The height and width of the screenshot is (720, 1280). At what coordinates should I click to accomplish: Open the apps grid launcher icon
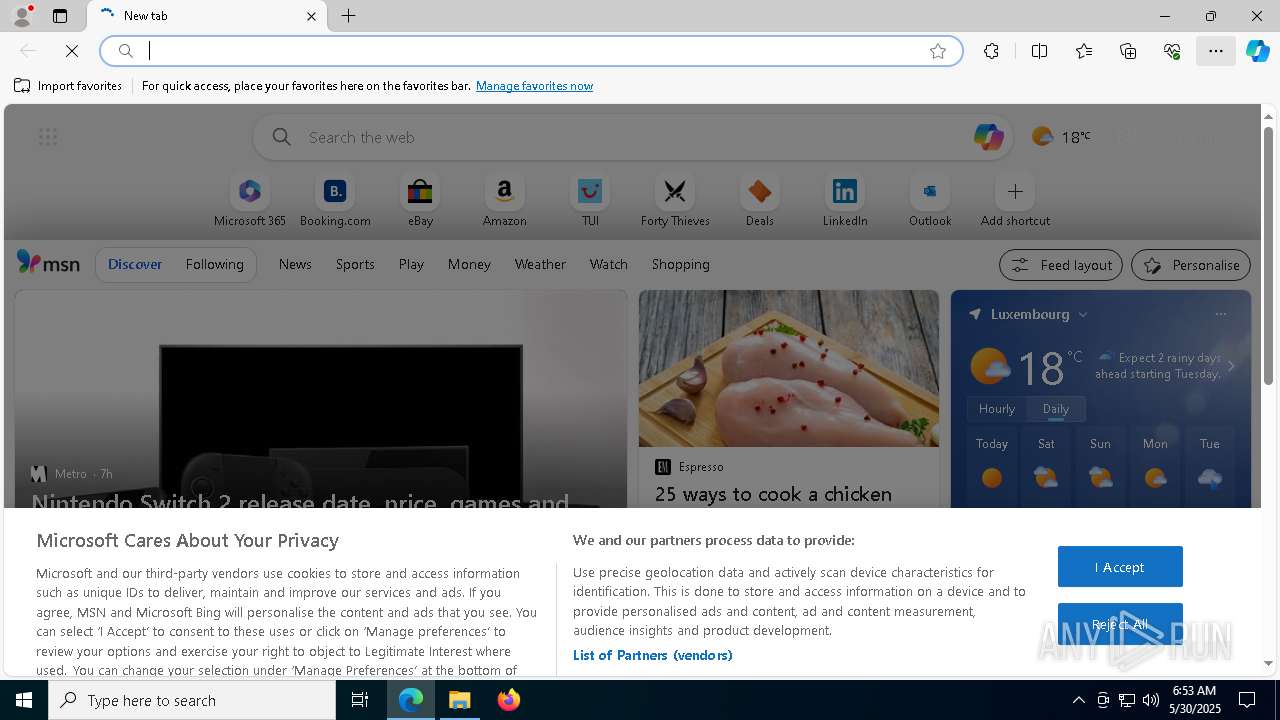[48, 137]
